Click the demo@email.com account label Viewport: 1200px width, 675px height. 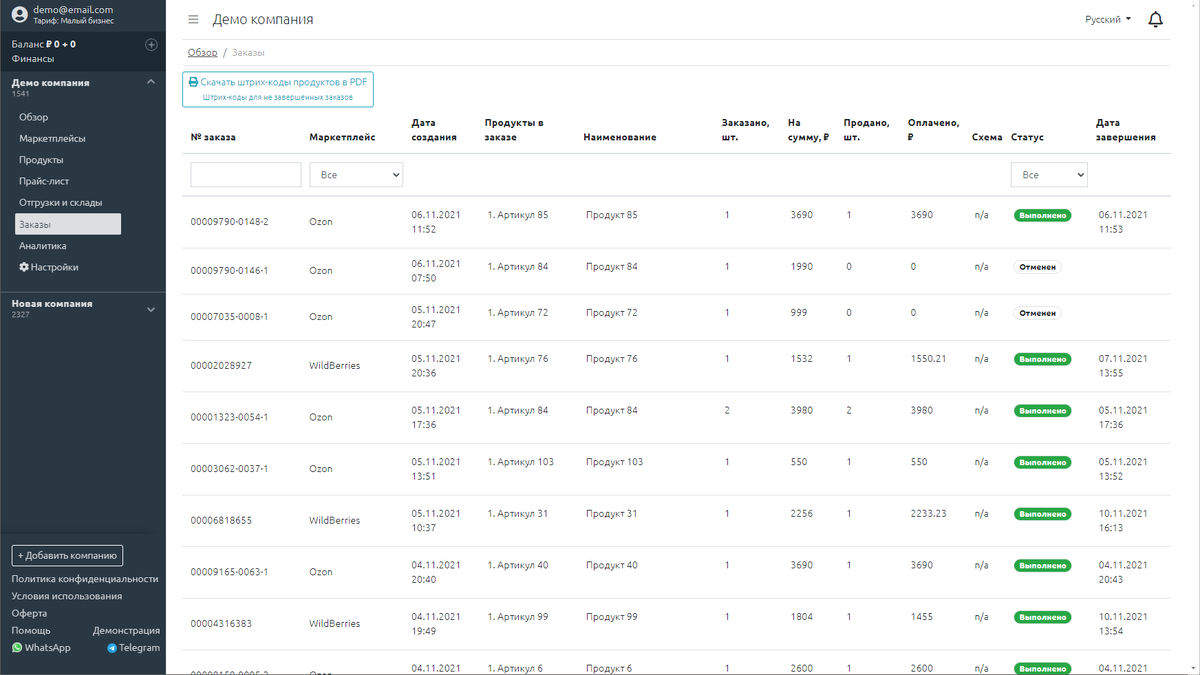pos(73,9)
